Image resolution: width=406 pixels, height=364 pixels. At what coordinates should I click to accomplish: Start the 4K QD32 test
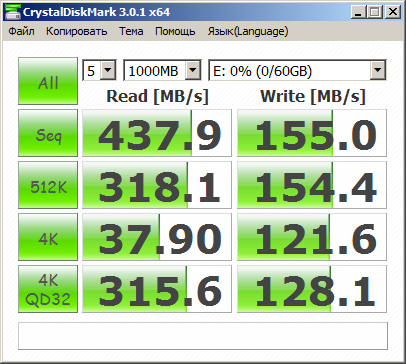(x=48, y=289)
